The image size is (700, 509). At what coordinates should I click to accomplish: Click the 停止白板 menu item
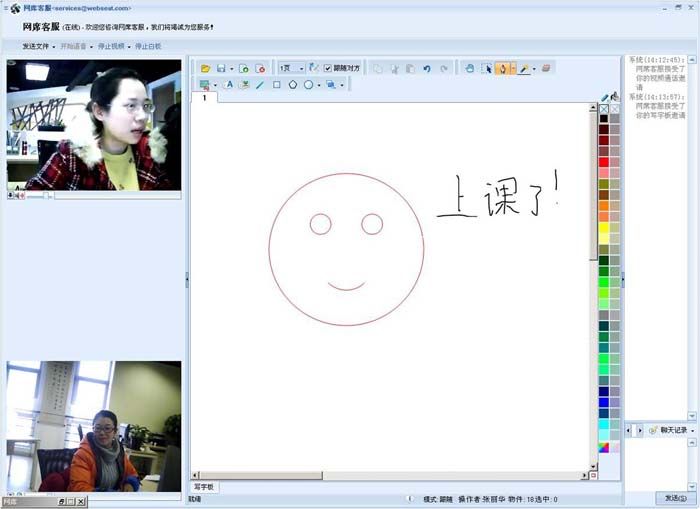pos(148,46)
